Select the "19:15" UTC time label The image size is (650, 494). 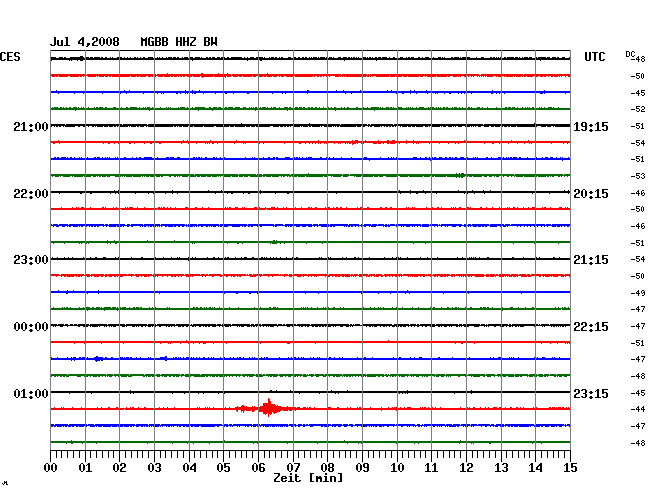point(591,127)
